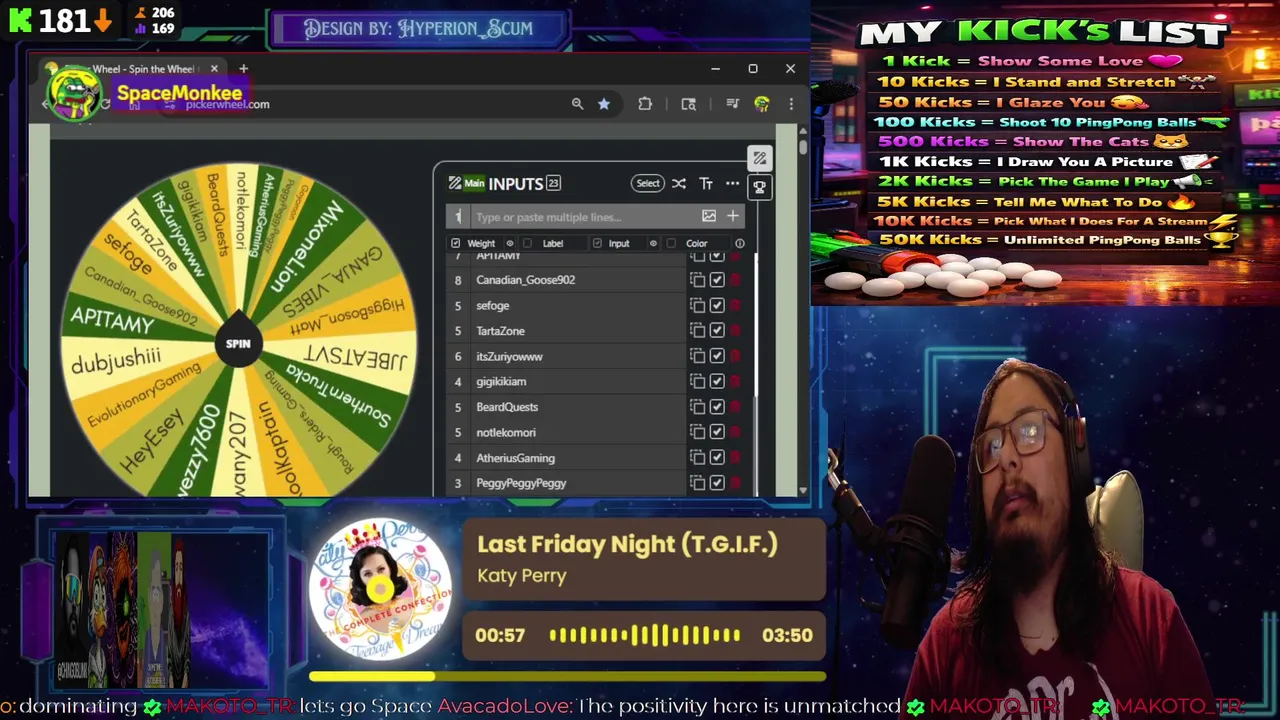Duplicate the notlekomori entry

pyautogui.click(x=697, y=433)
